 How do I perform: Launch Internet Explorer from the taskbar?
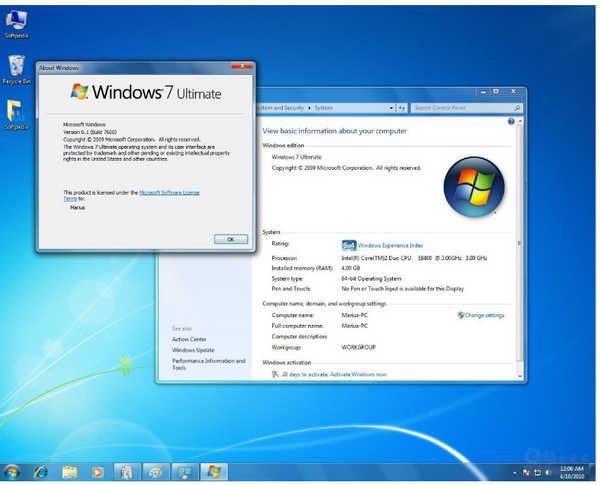41,472
